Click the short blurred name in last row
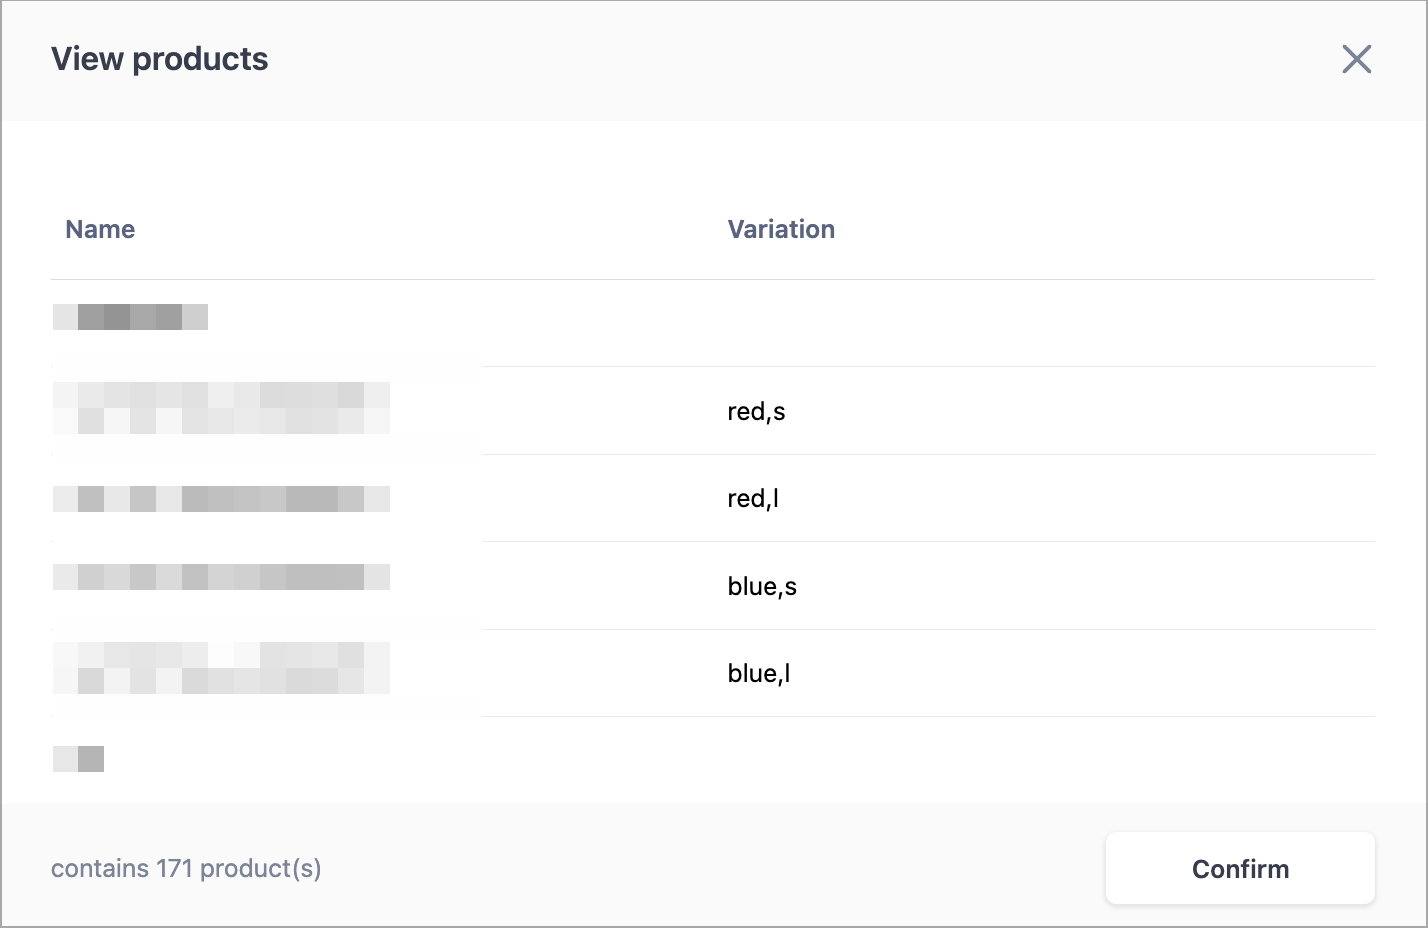 pos(78,759)
